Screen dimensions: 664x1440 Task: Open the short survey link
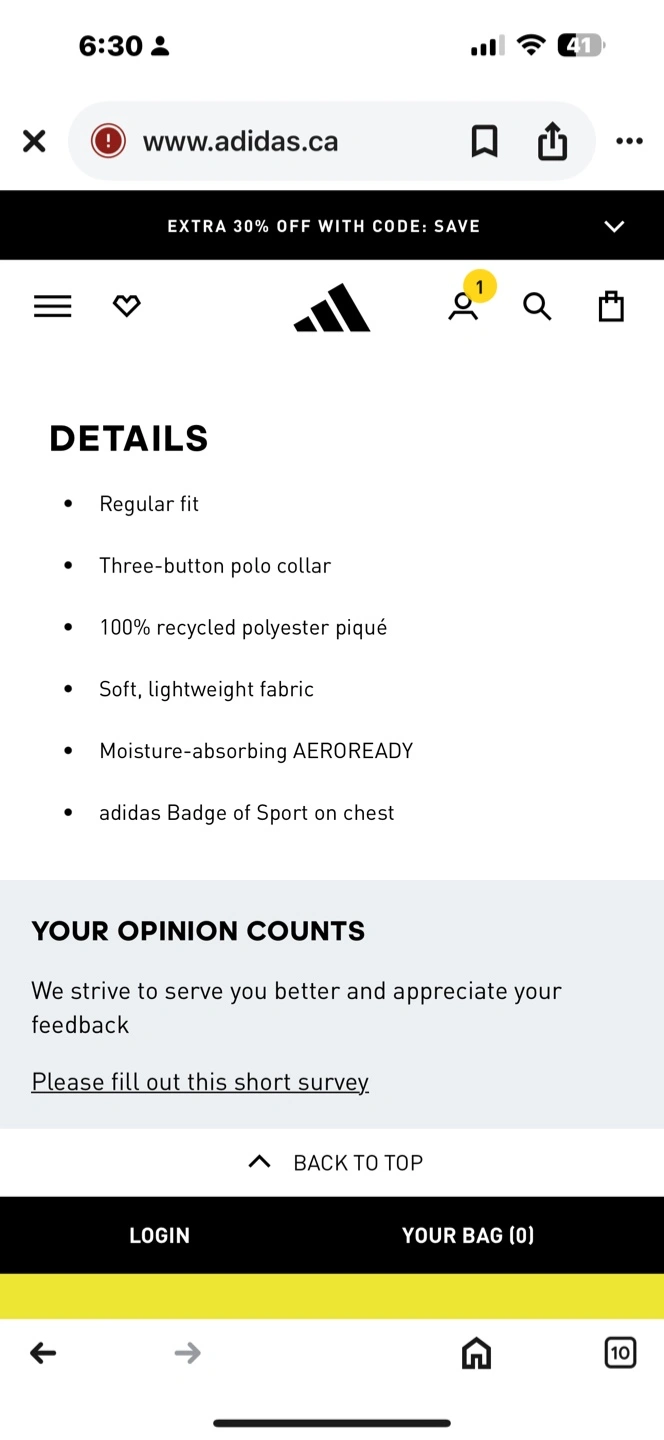coord(200,1082)
